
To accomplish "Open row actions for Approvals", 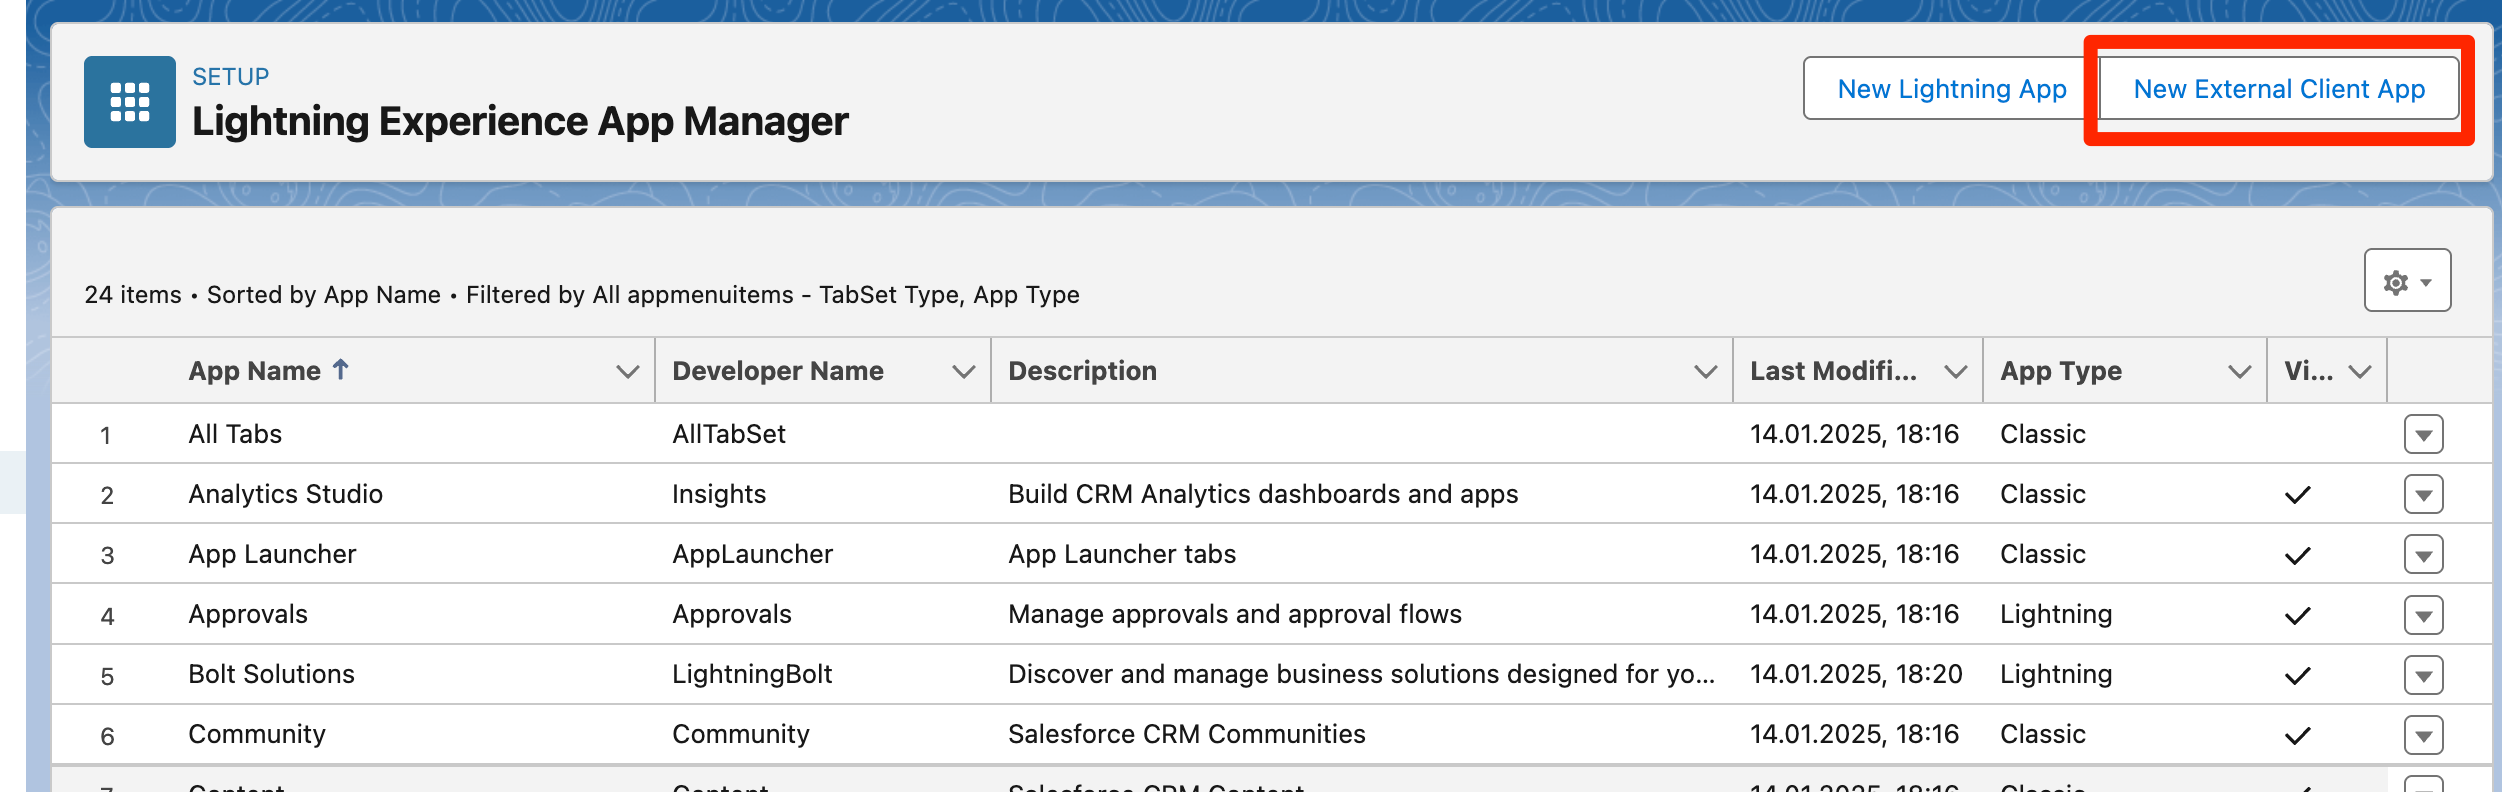I will (x=2422, y=615).
